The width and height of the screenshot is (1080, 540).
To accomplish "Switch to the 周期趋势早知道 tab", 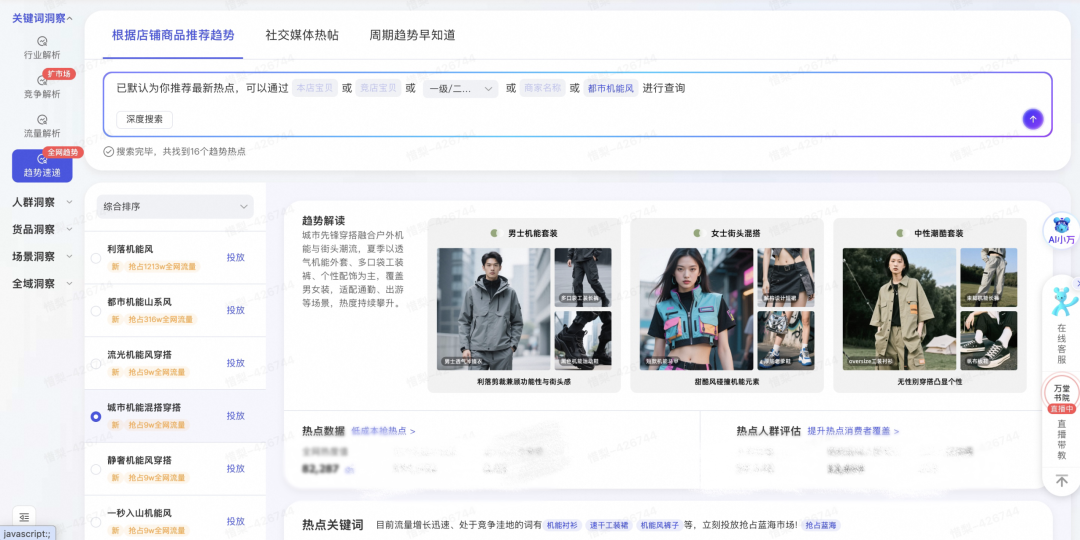I will click(x=412, y=35).
